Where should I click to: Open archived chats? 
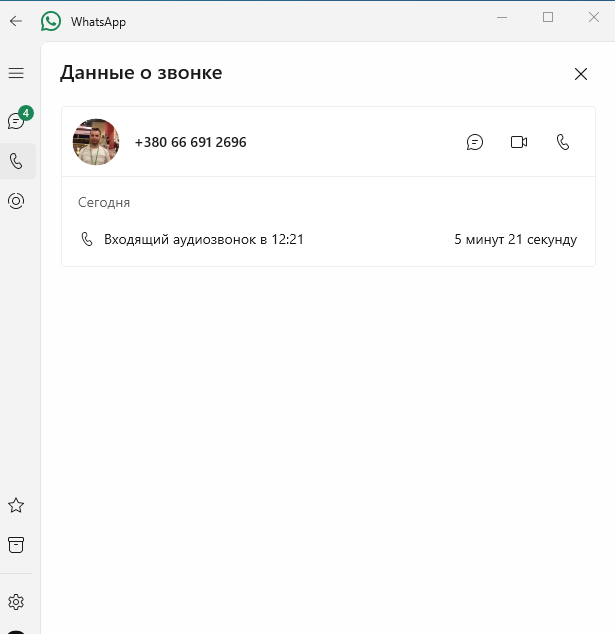tap(16, 545)
